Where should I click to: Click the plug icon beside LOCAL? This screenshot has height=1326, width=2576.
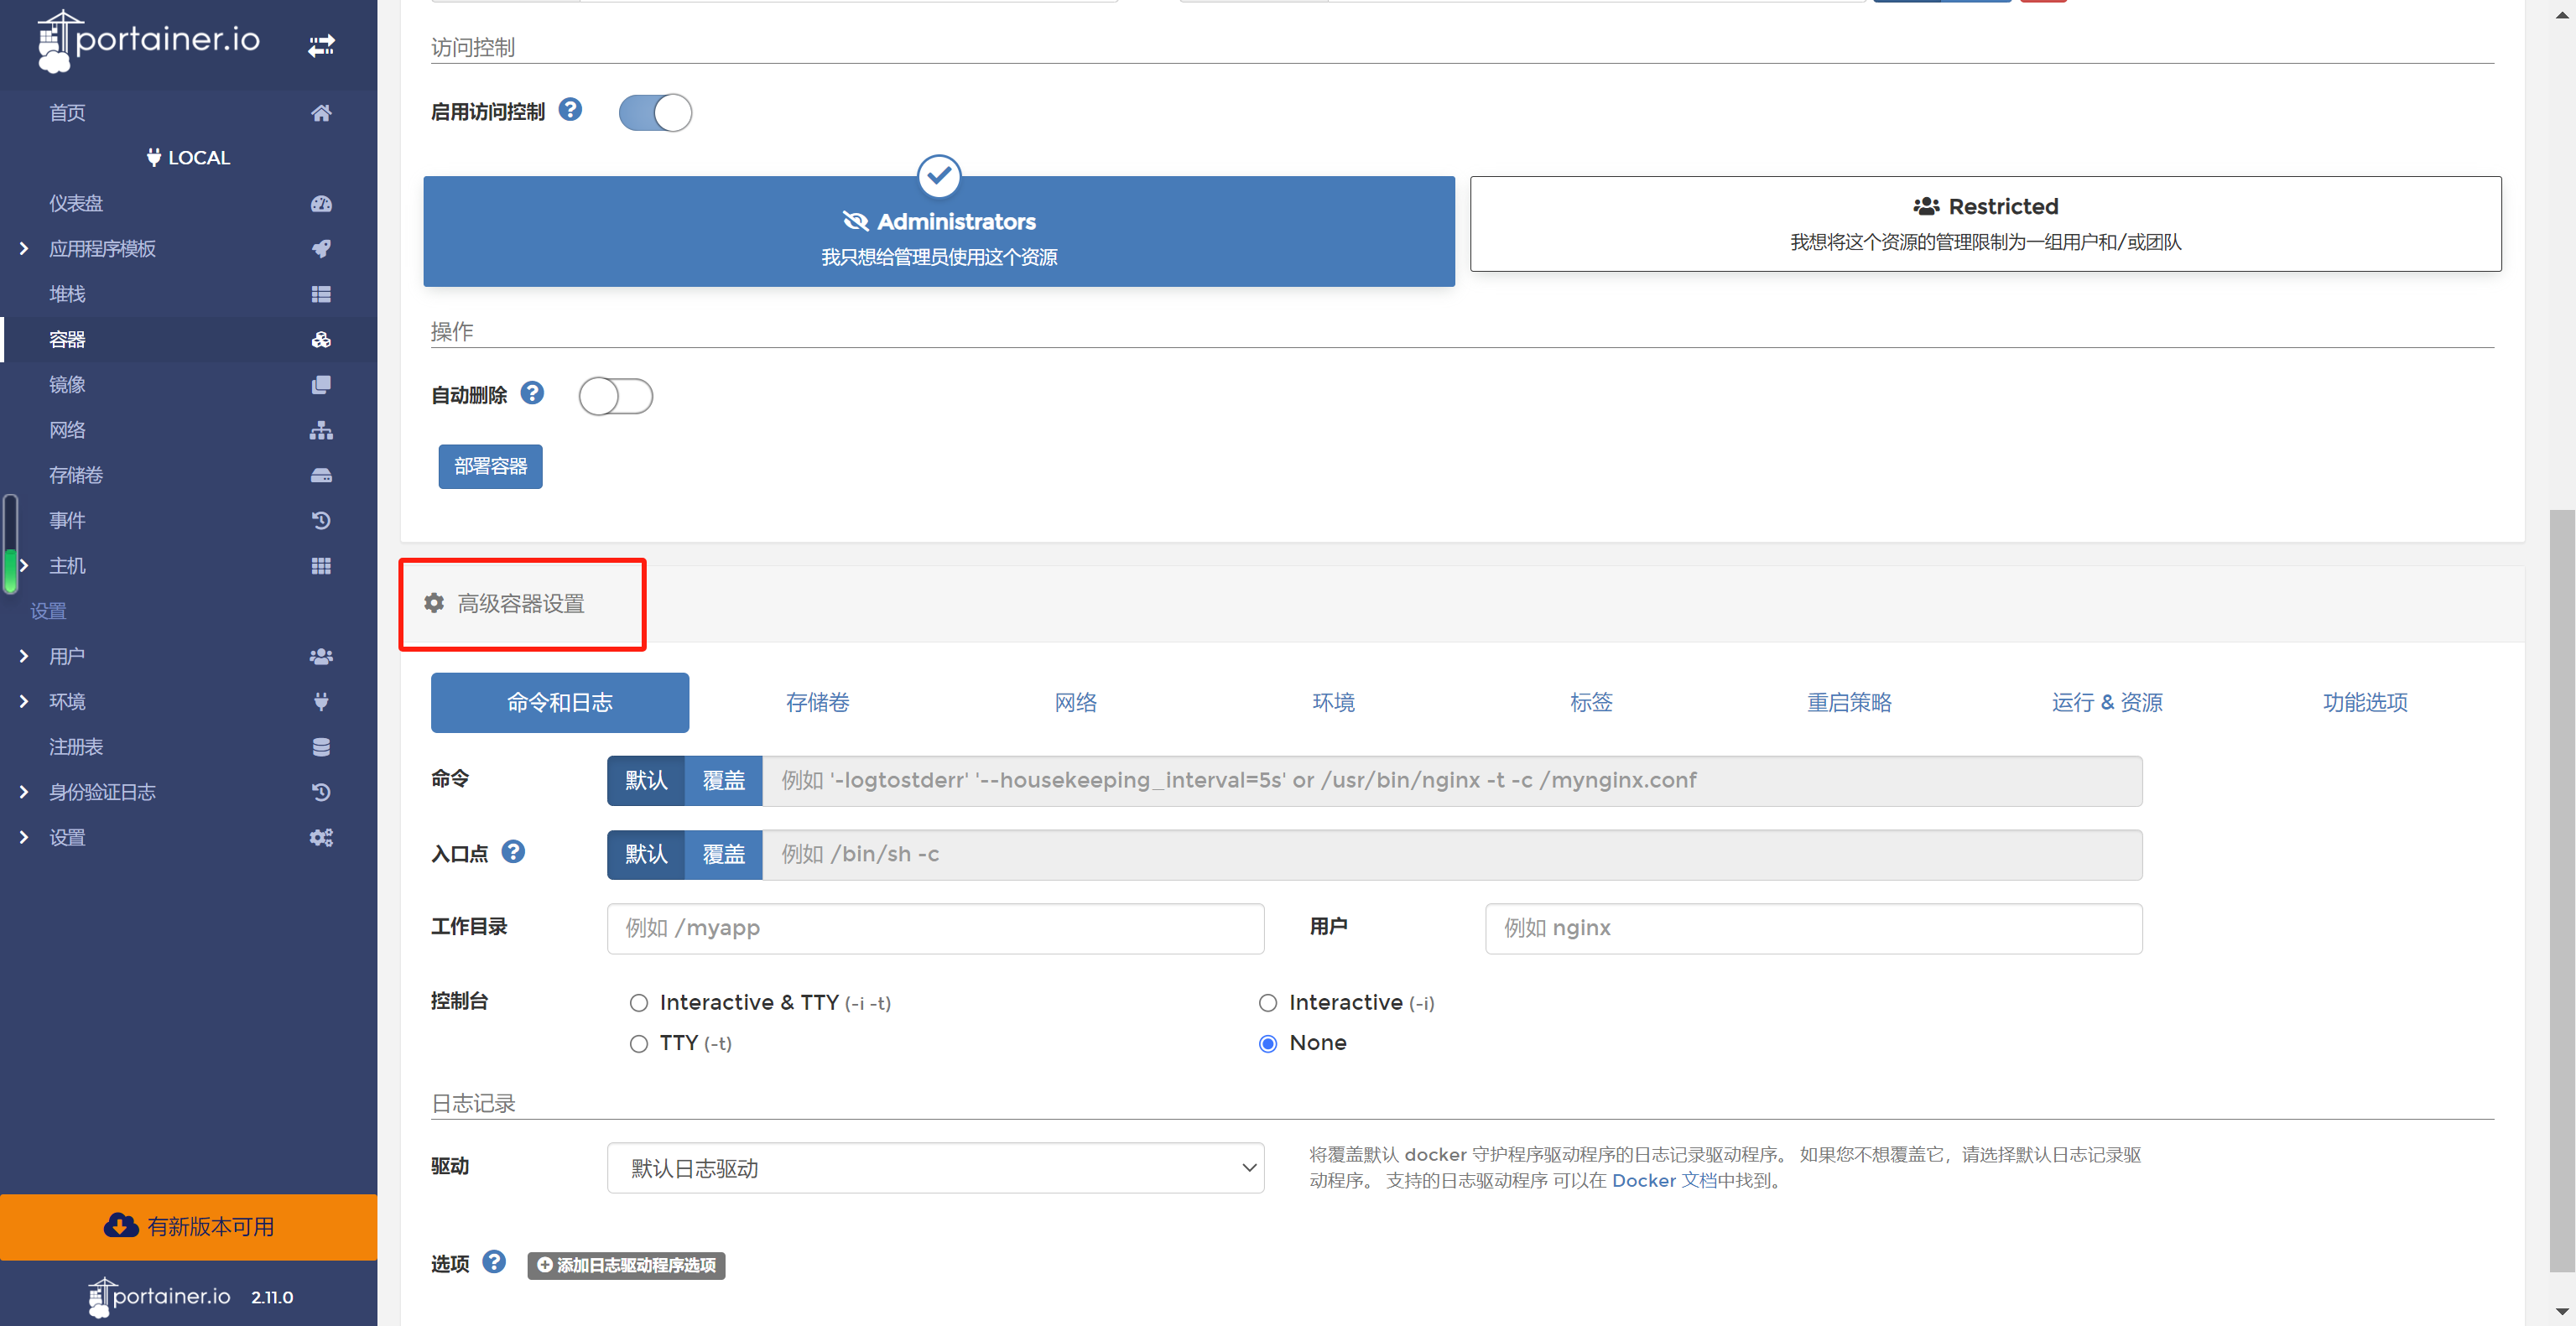pyautogui.click(x=153, y=157)
